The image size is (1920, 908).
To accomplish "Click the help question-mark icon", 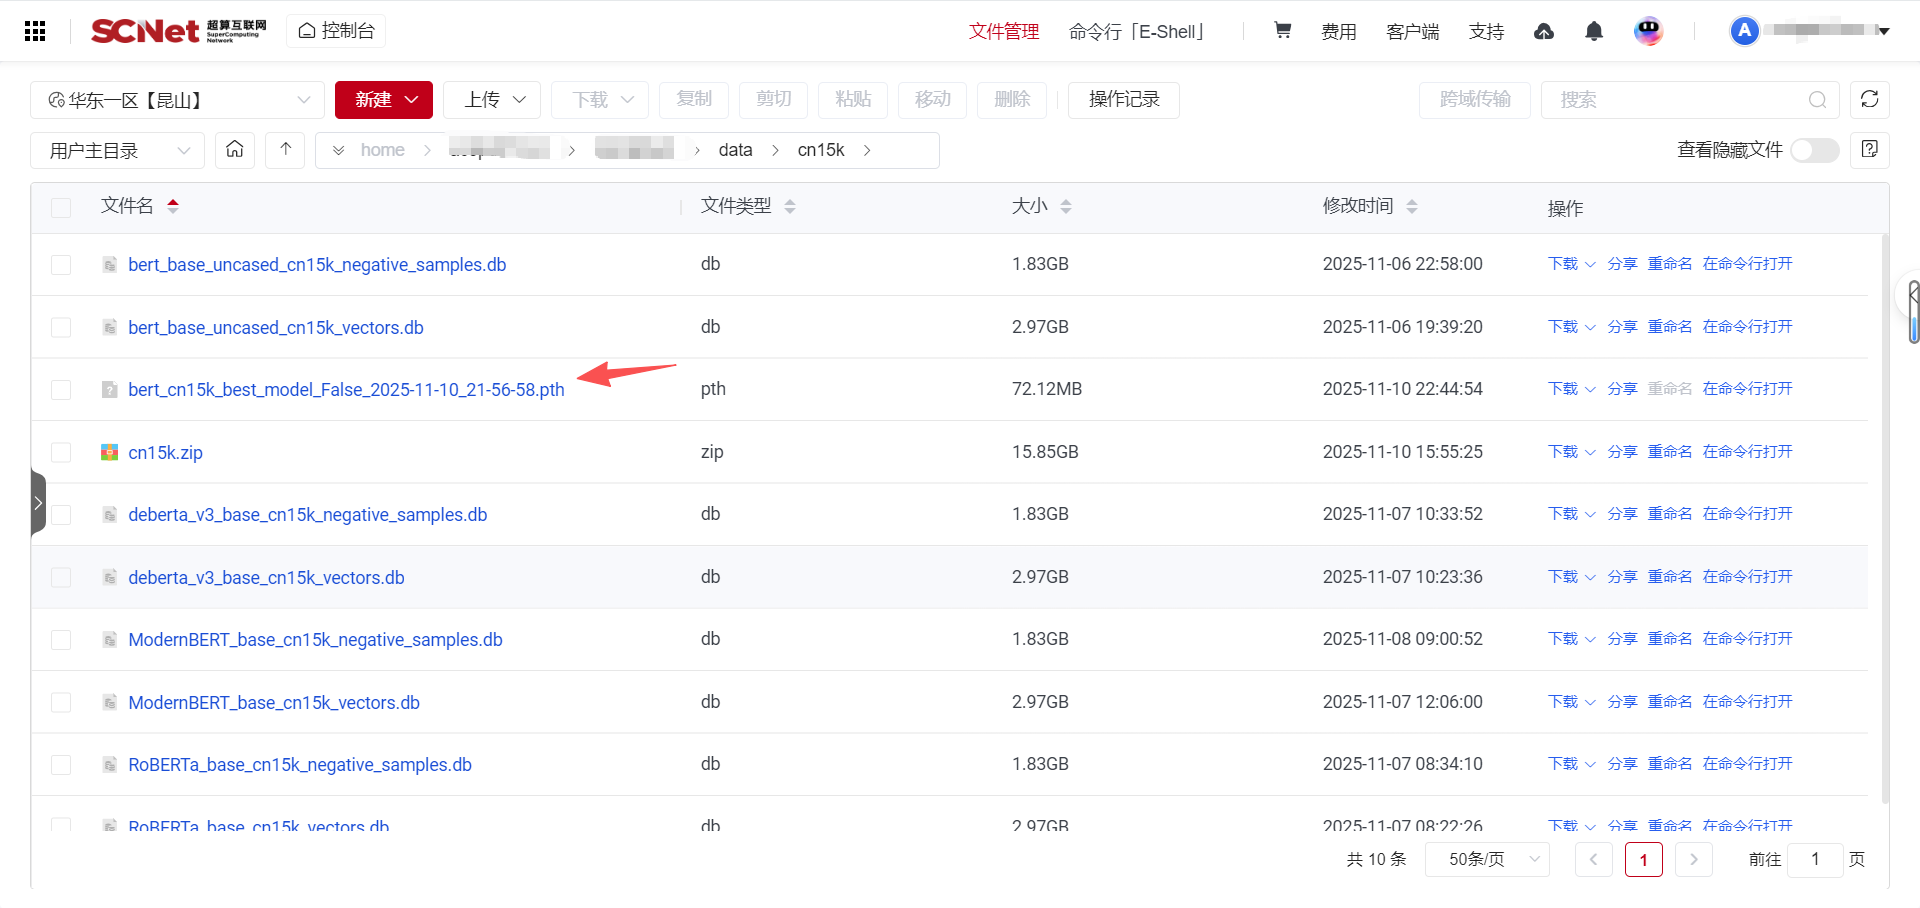I will click(1869, 150).
